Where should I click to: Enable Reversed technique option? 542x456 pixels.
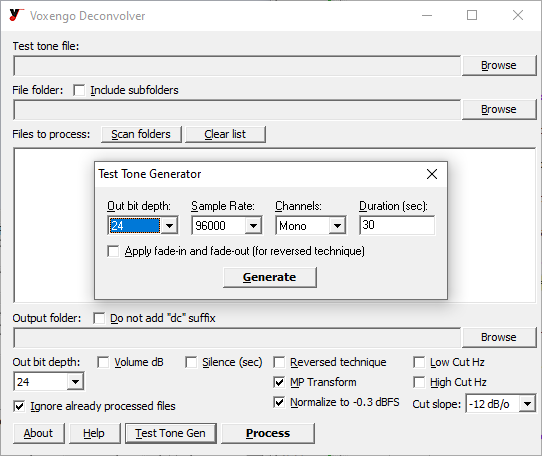point(279,363)
